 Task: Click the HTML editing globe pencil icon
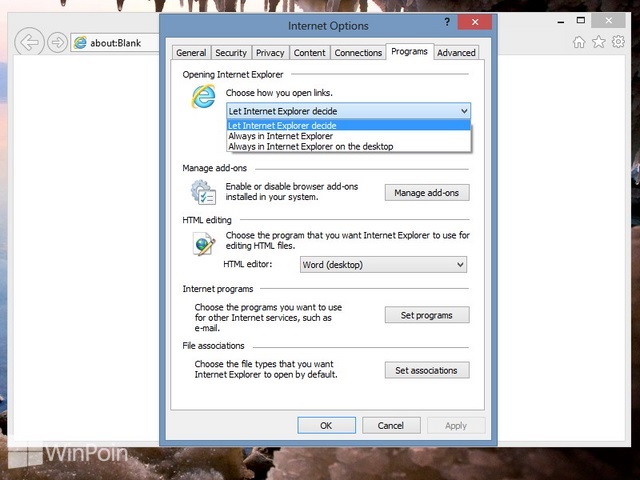[204, 244]
